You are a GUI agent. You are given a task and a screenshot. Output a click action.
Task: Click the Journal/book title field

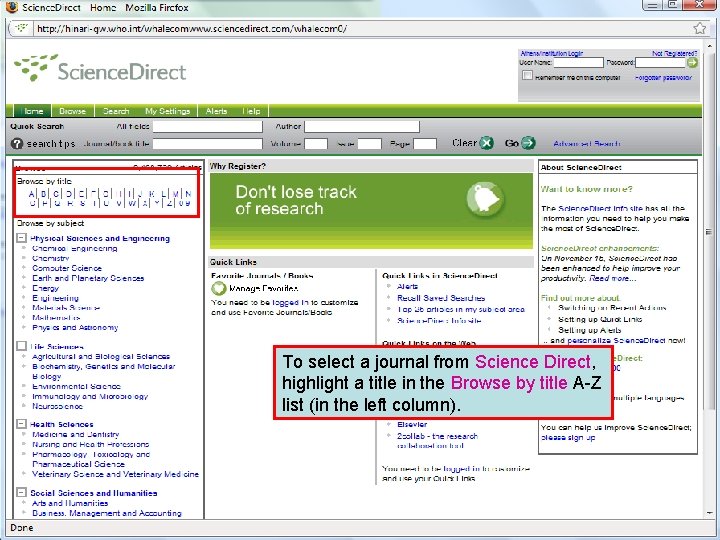click(x=208, y=144)
